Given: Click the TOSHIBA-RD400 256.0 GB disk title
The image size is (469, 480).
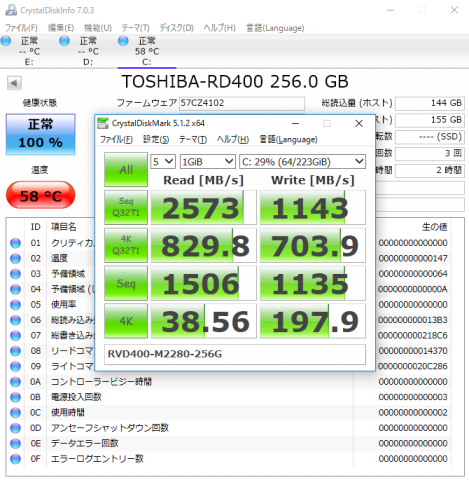Looking at the screenshot, I should [235, 81].
